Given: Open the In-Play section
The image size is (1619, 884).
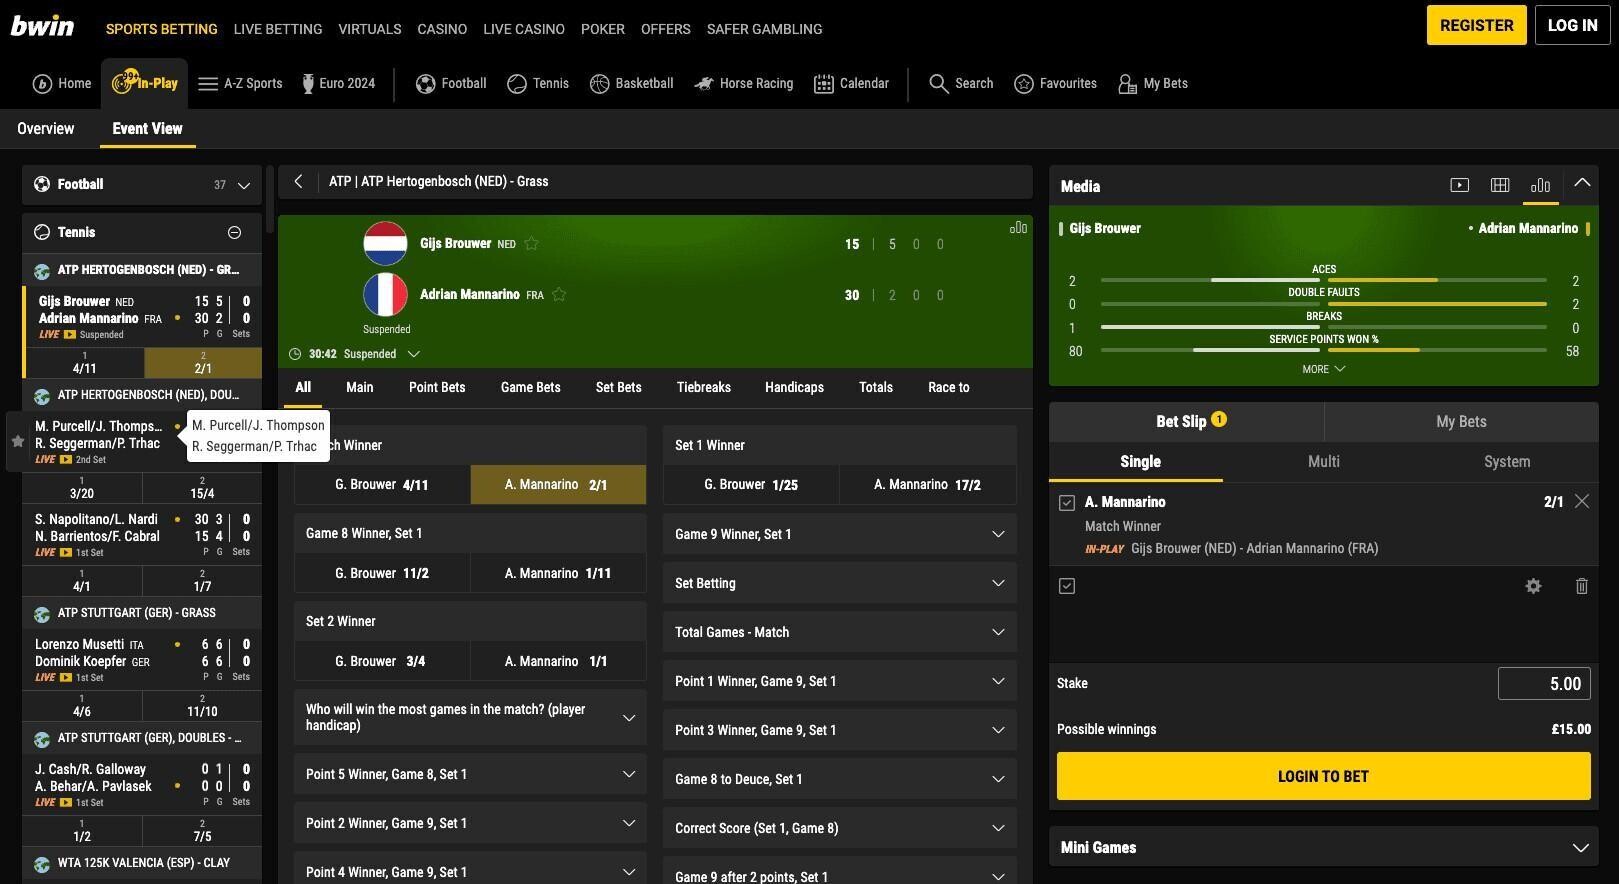Looking at the screenshot, I should point(145,84).
